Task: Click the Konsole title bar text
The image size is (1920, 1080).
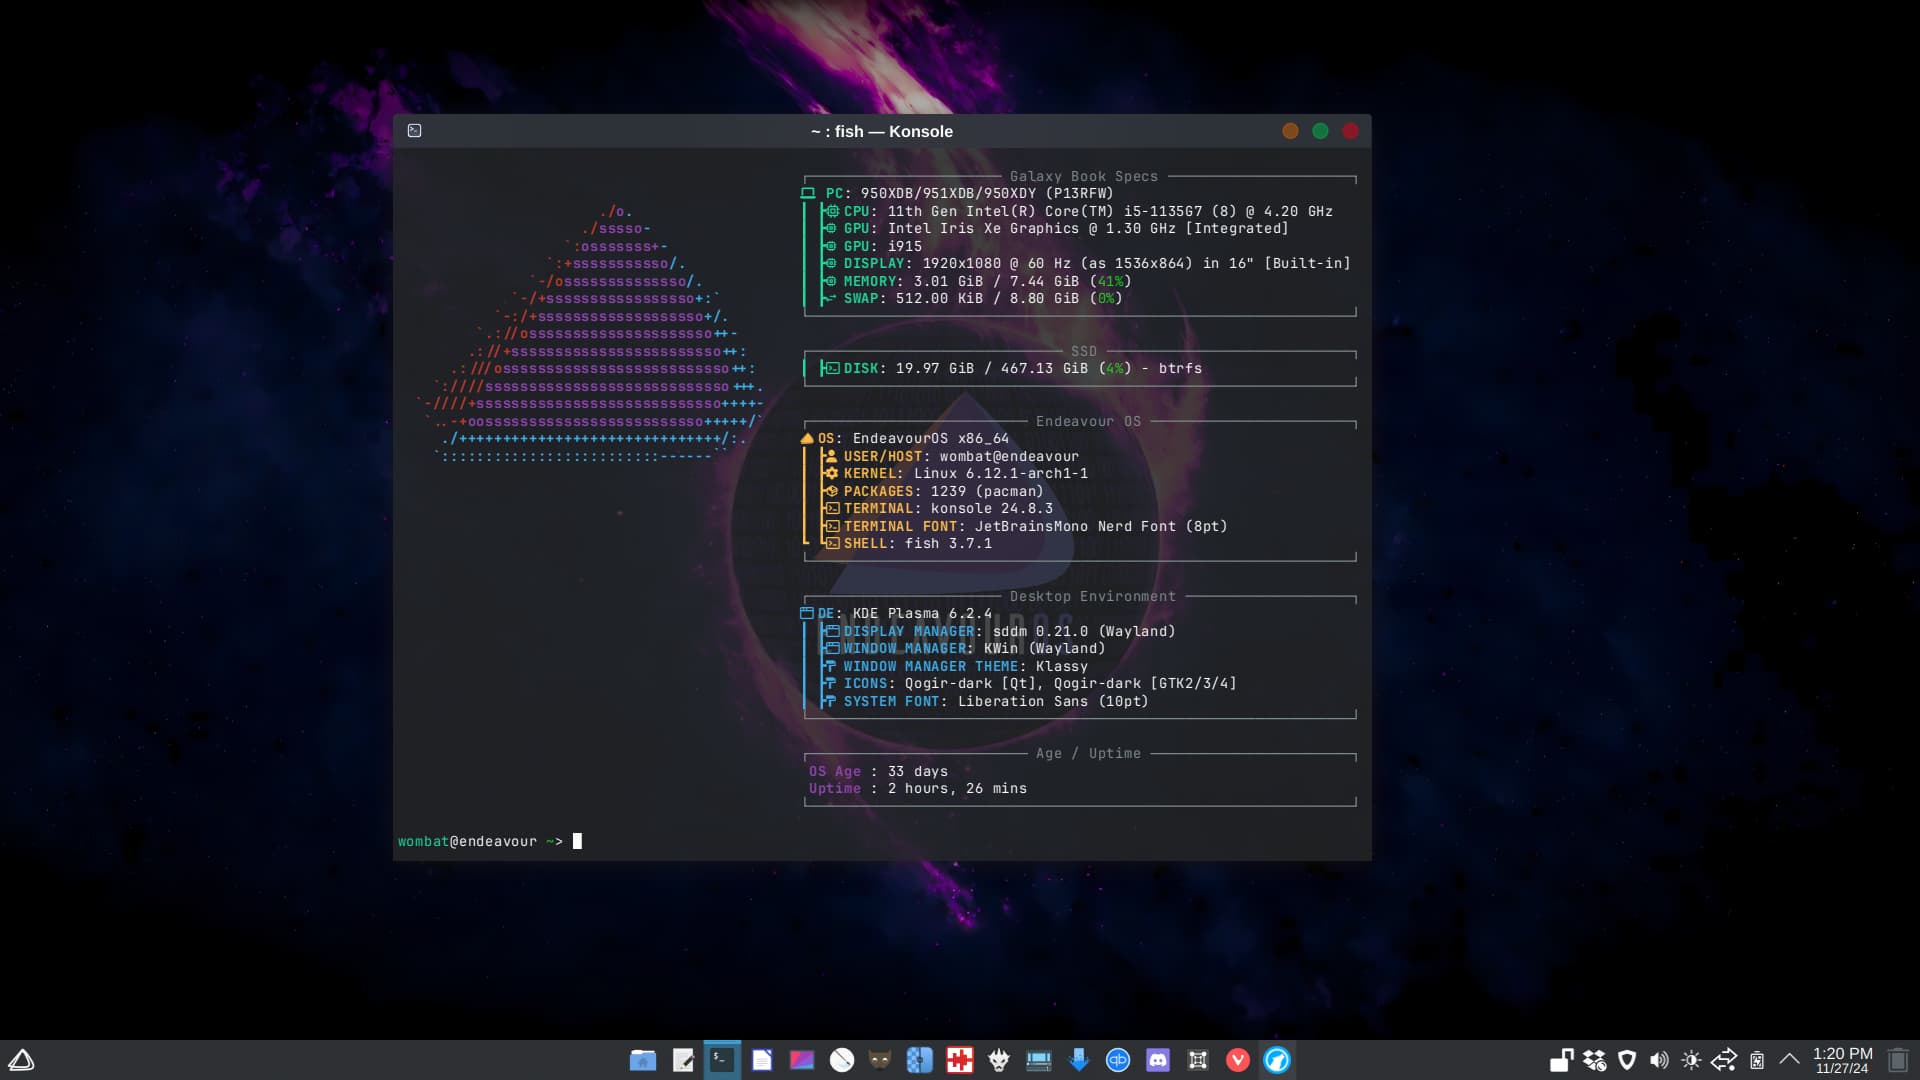Action: coord(882,131)
